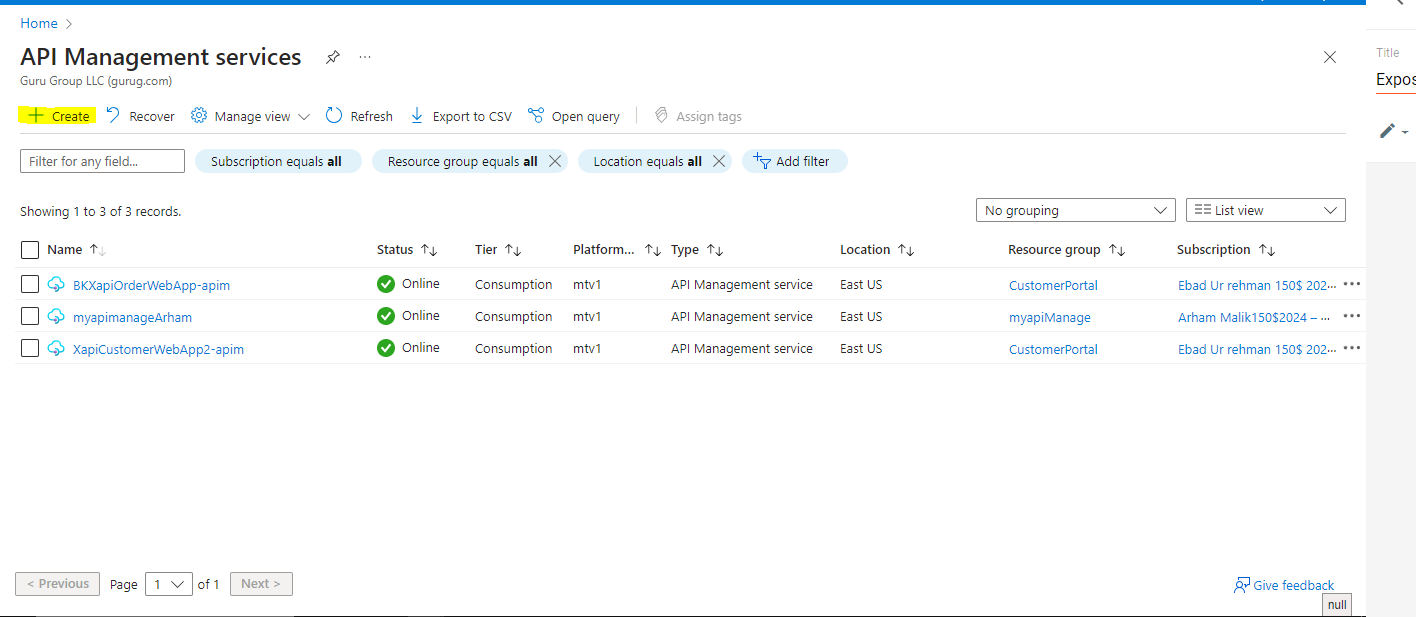This screenshot has width=1416, height=617.
Task: Open the No grouping dropdown
Action: [1075, 210]
